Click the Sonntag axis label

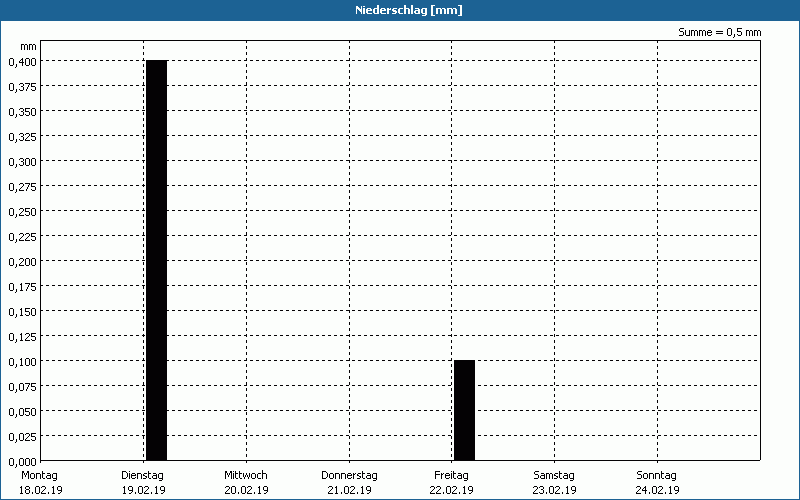(656, 475)
